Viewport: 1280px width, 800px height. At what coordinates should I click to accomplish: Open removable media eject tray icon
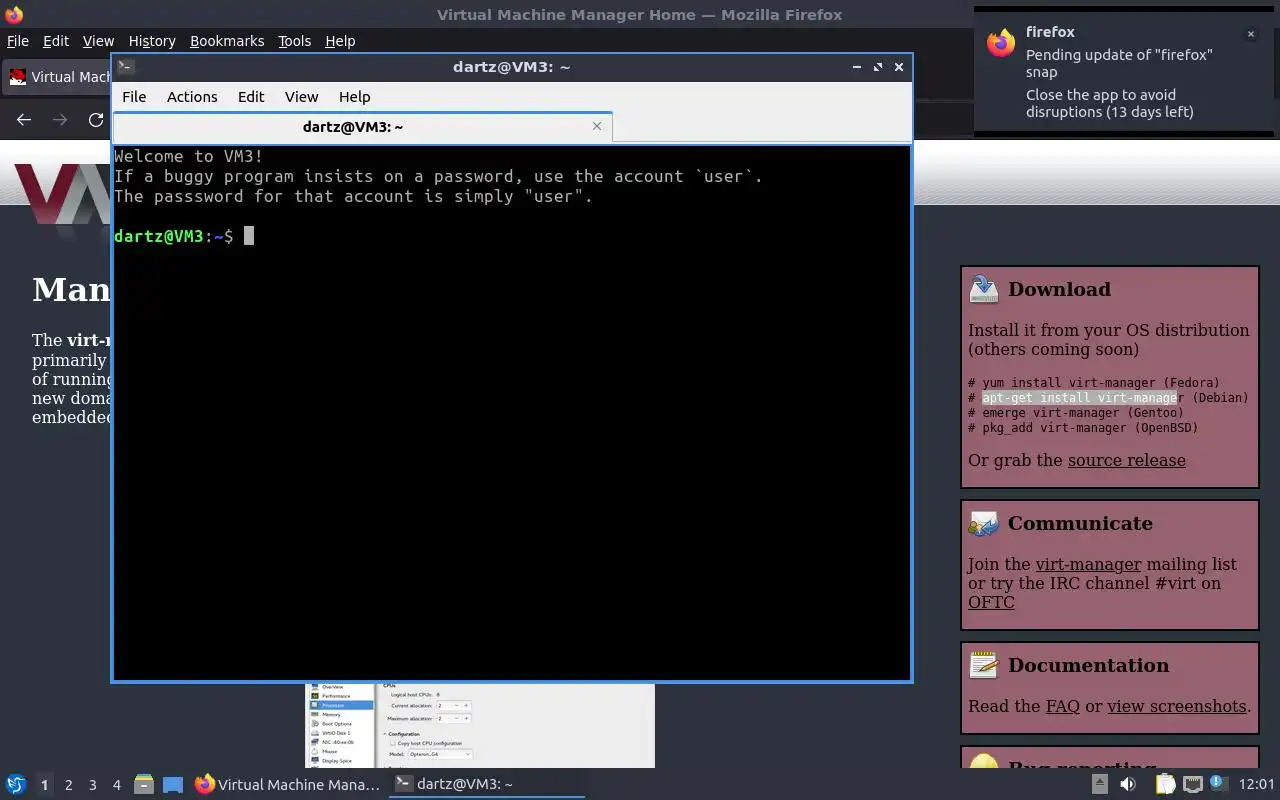point(1099,785)
